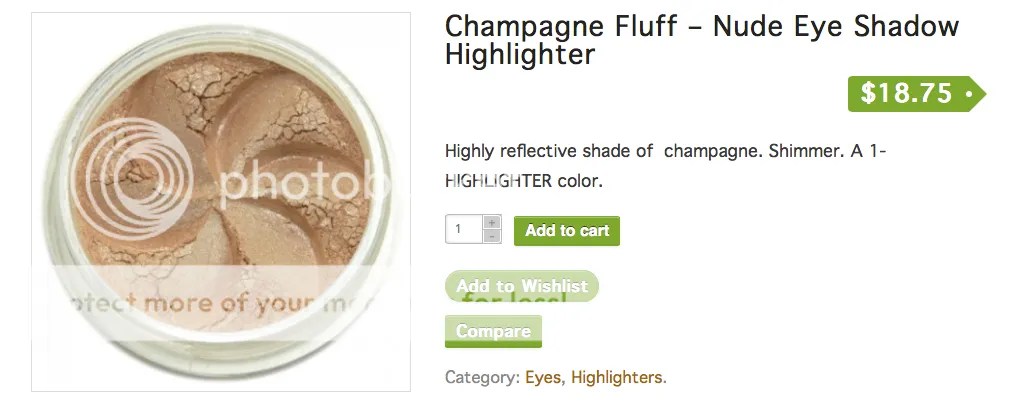Click into the quantity input field
Screen dimensions: 1023x403
(x=465, y=230)
